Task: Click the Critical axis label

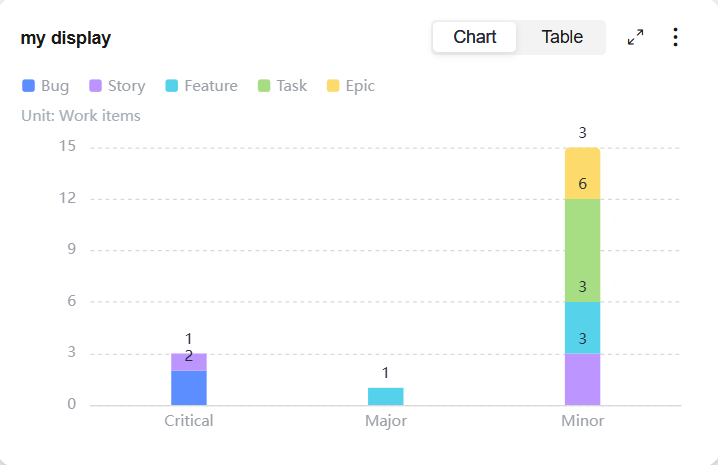Action: tap(189, 421)
